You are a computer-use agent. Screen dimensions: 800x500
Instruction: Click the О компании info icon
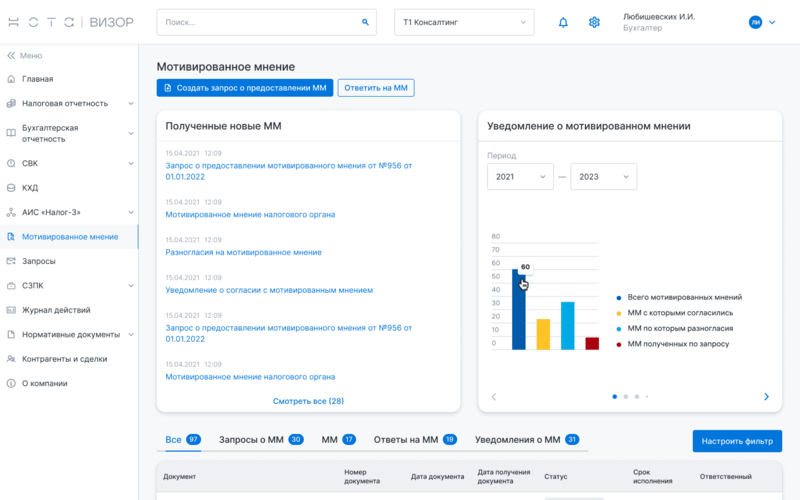[11, 383]
